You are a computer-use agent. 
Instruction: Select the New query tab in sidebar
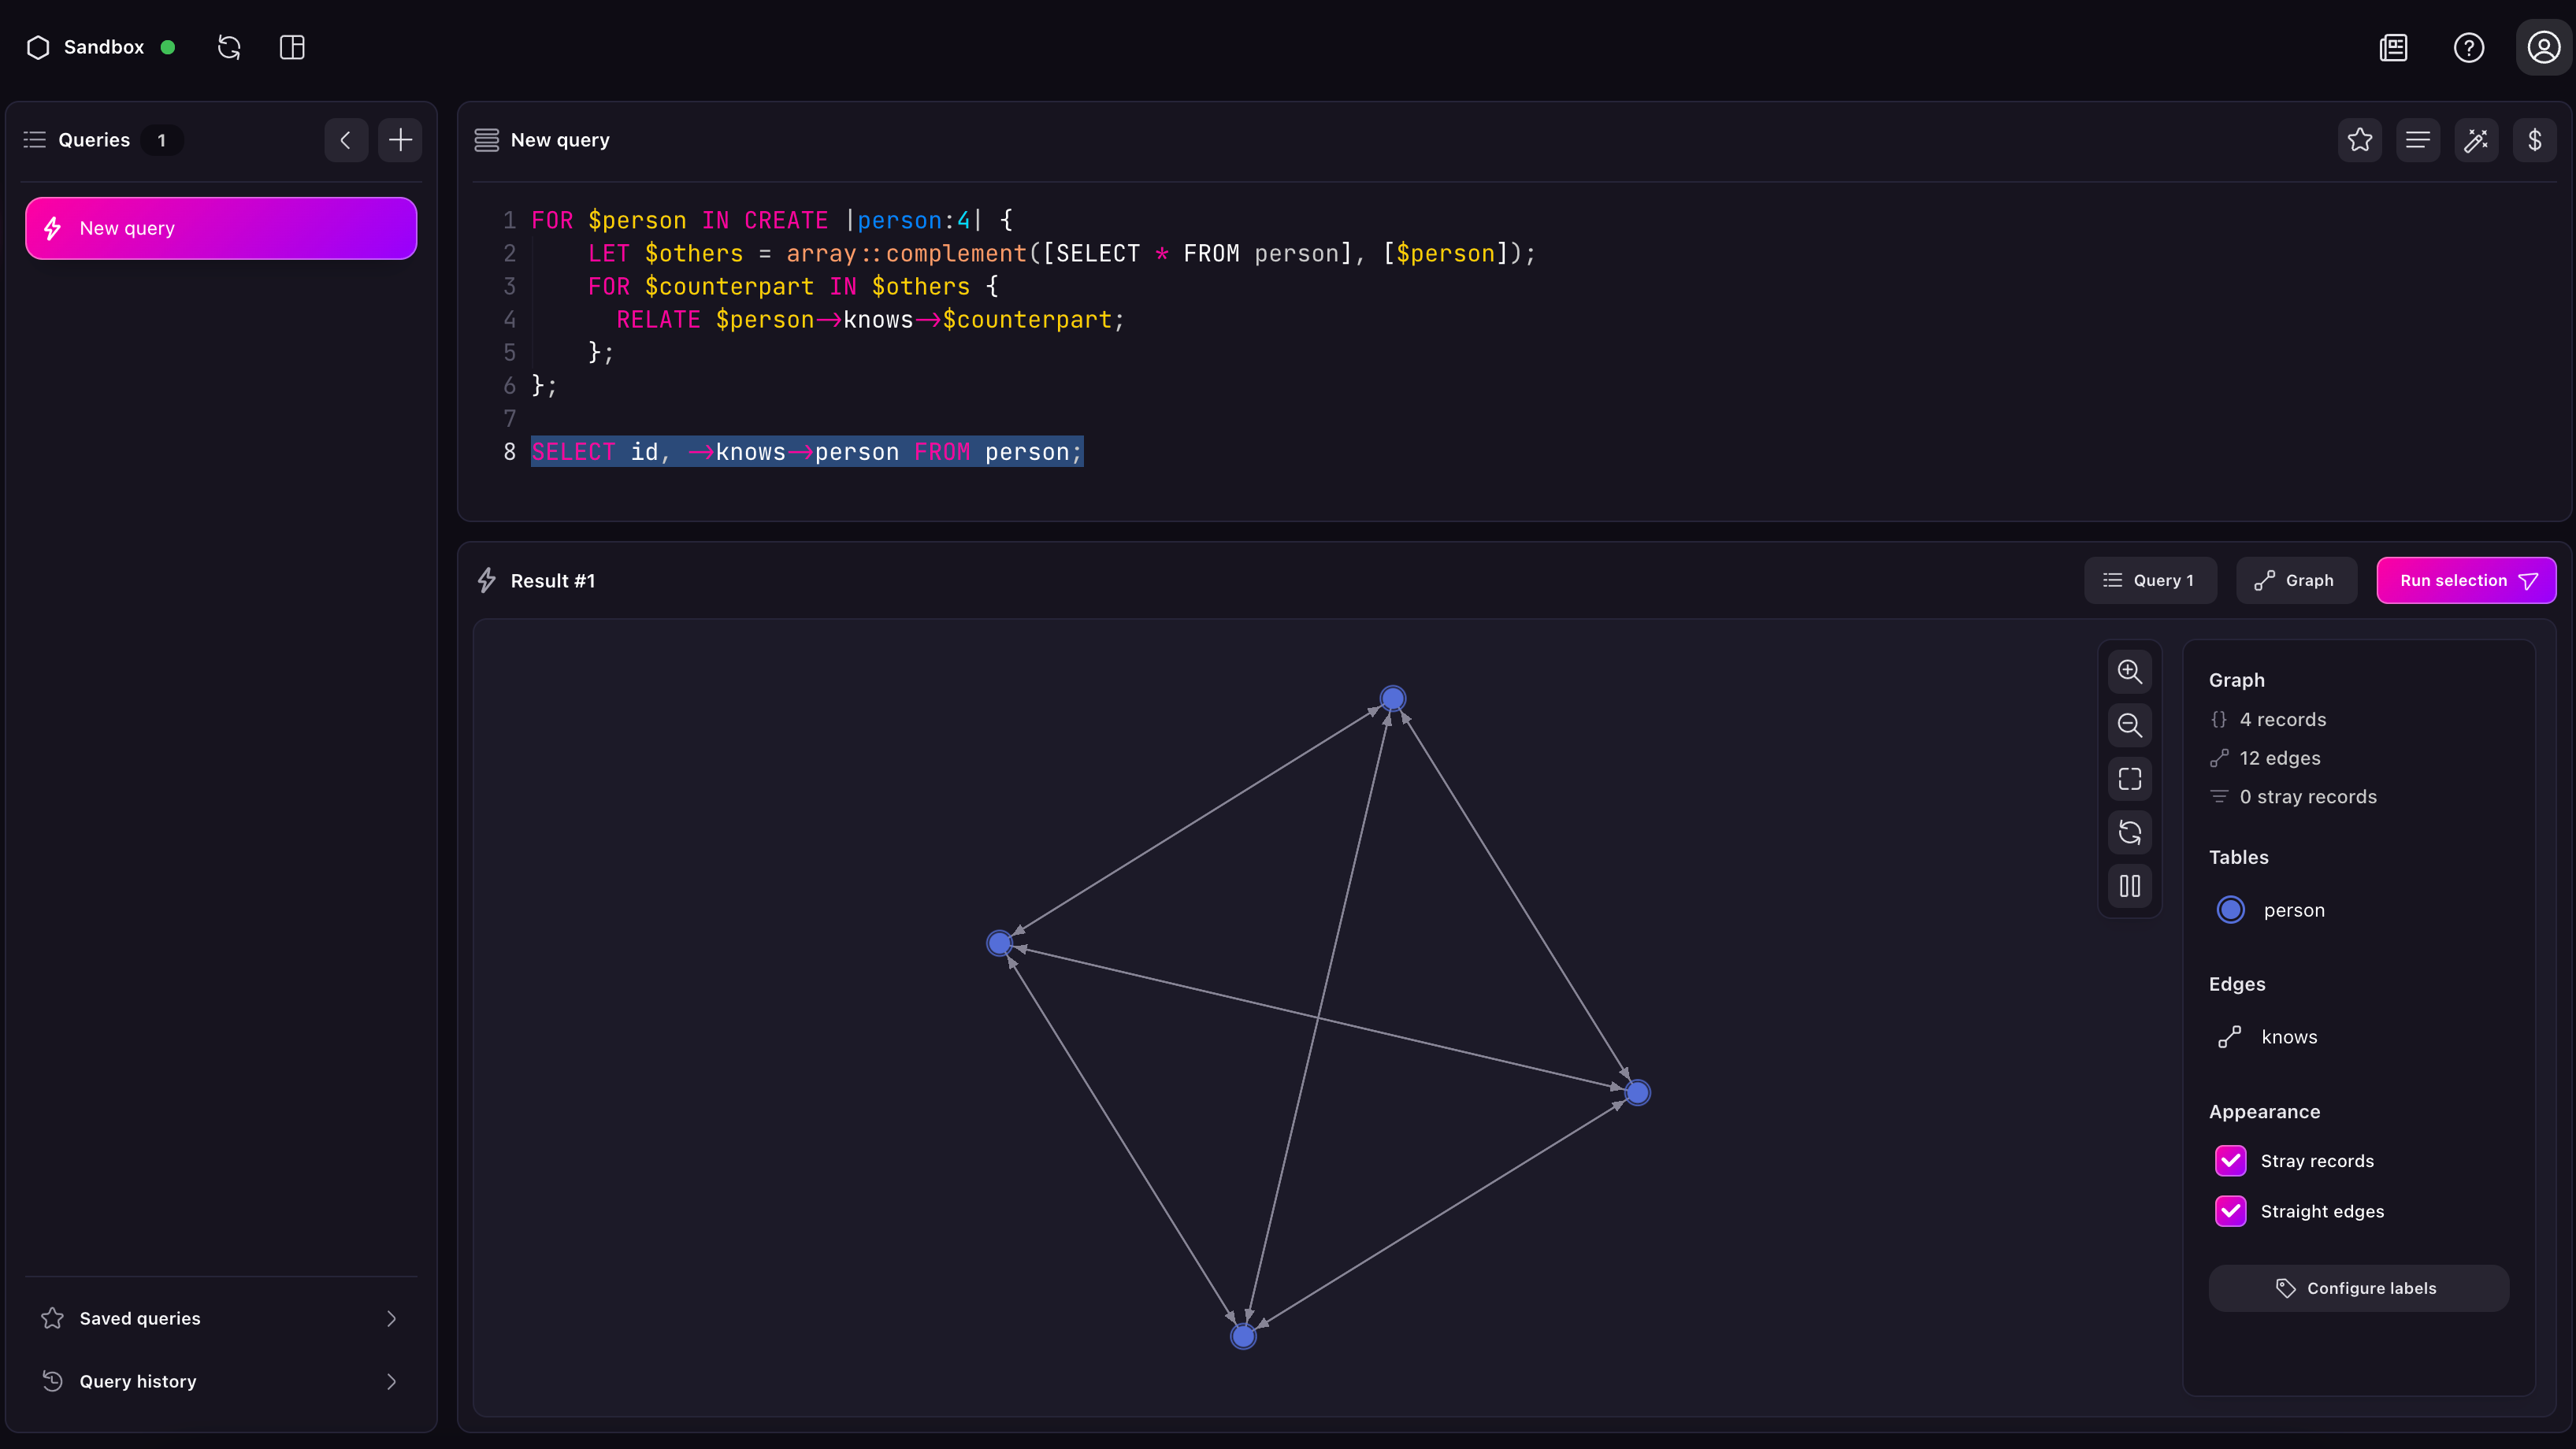pyautogui.click(x=221, y=228)
